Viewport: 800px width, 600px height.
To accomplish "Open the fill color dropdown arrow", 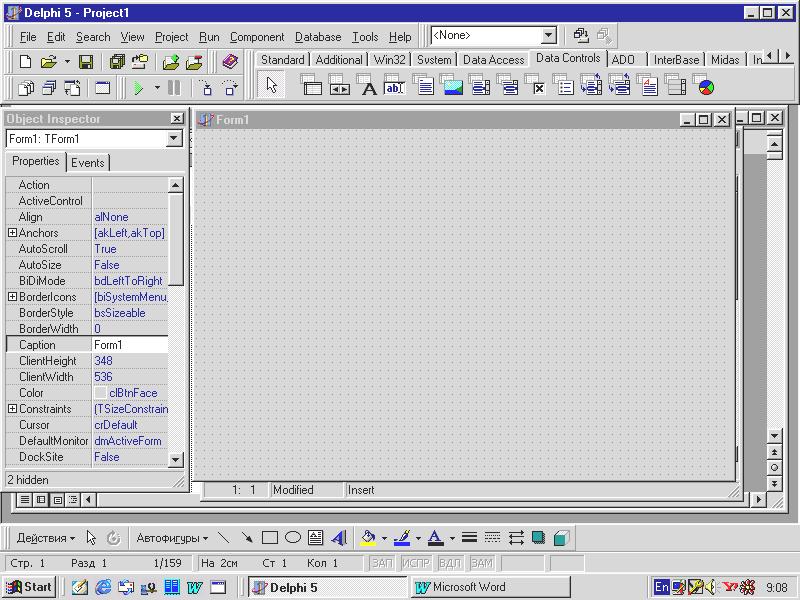I will [384, 538].
